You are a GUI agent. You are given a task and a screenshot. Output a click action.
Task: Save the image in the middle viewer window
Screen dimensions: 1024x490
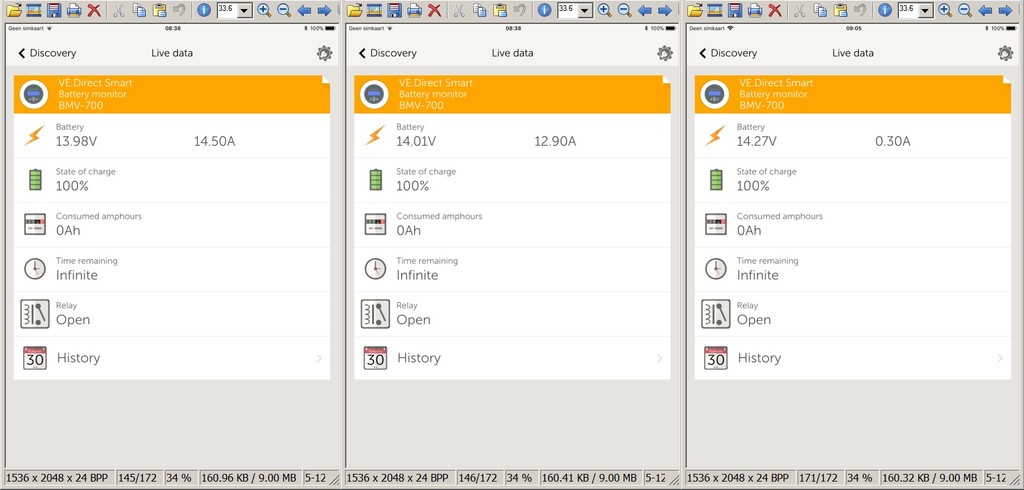pyautogui.click(x=394, y=10)
